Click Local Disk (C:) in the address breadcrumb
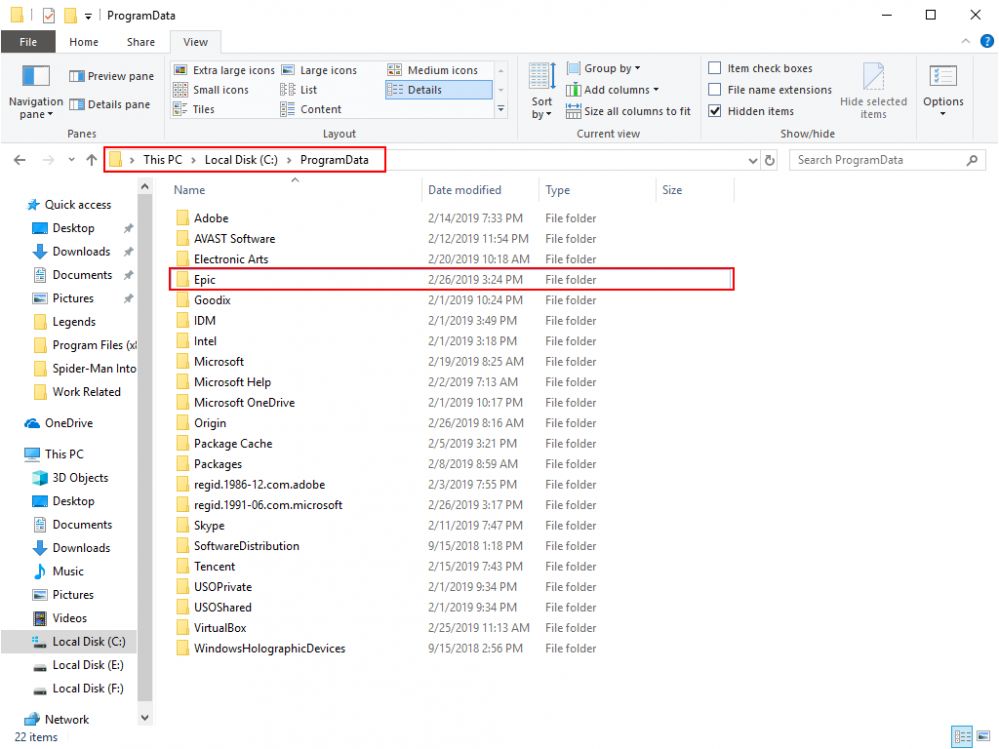Viewport: 999px width, 749px height. pyautogui.click(x=241, y=160)
